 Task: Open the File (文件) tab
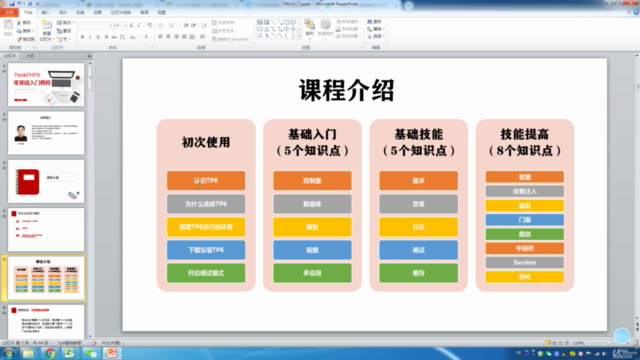click(x=9, y=13)
